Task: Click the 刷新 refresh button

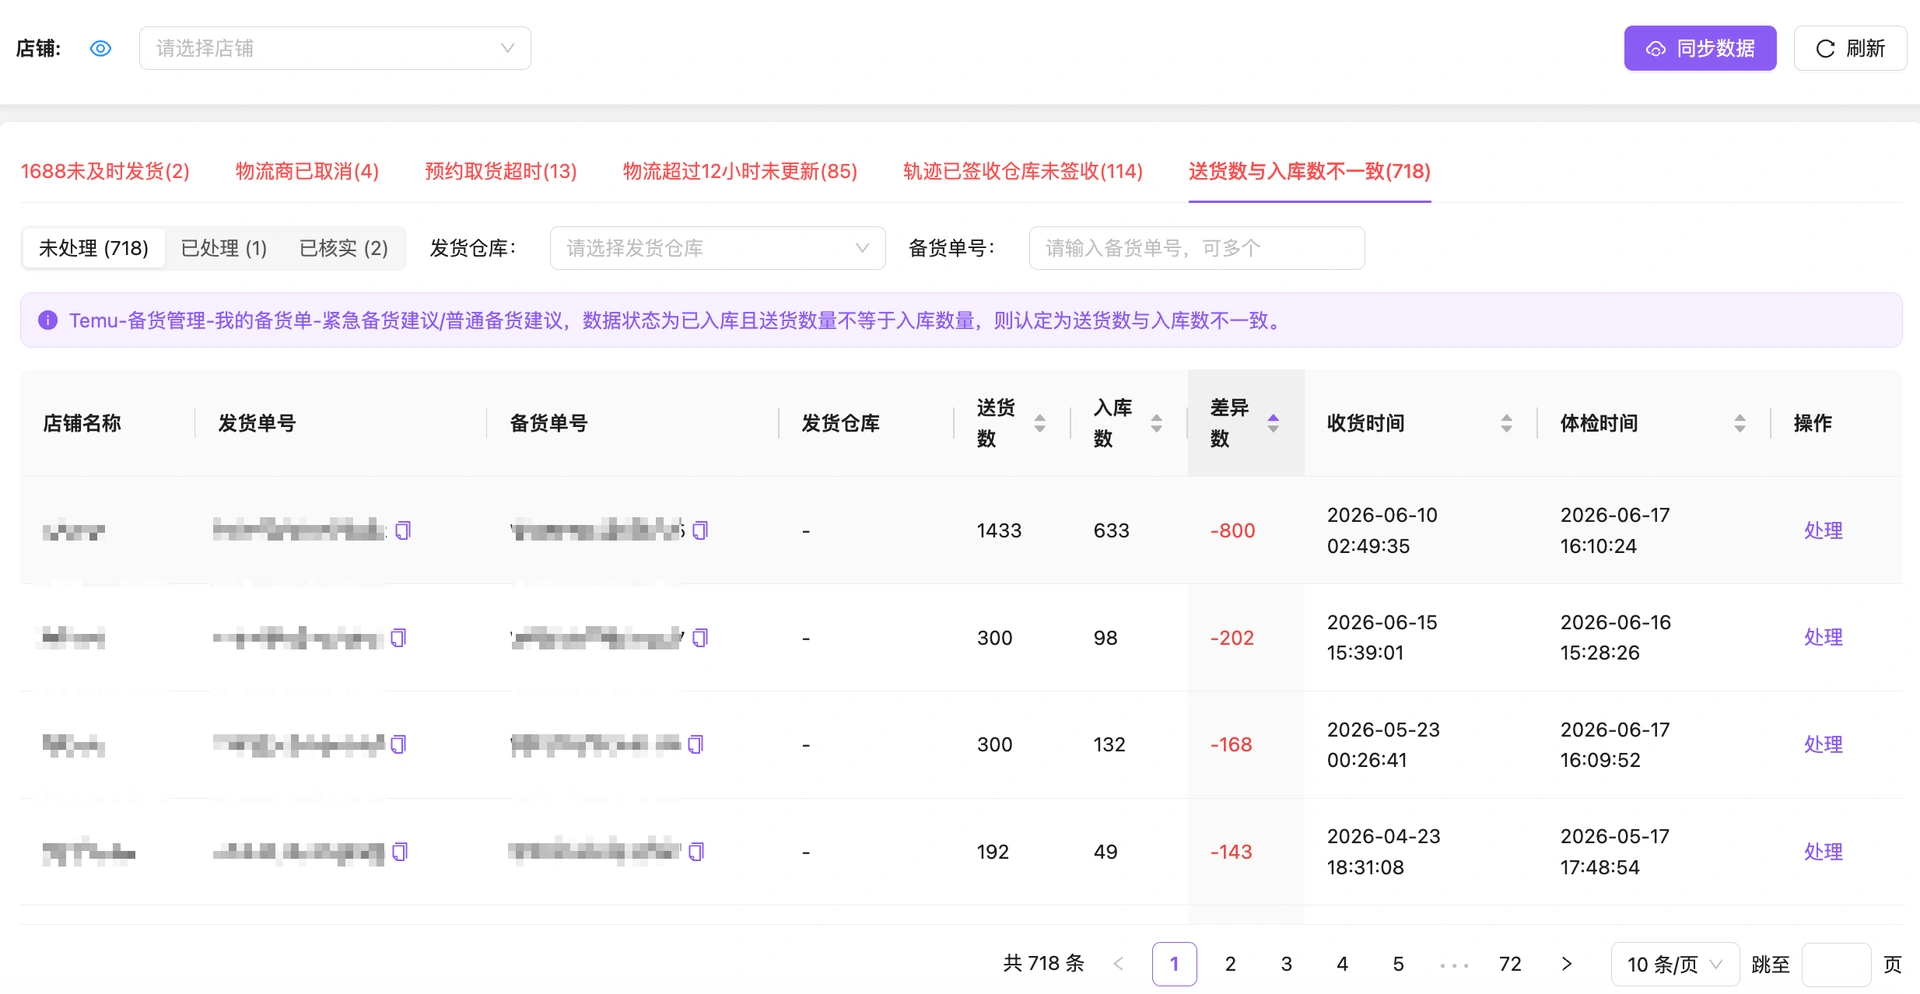Action: click(x=1850, y=48)
